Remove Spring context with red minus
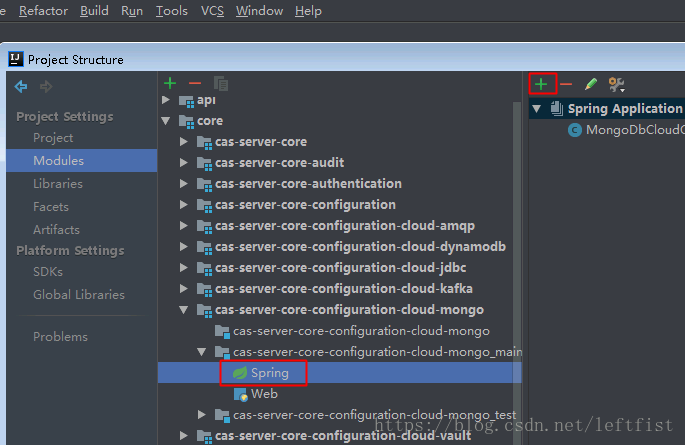Viewport: 685px width, 445px height. click(x=566, y=84)
